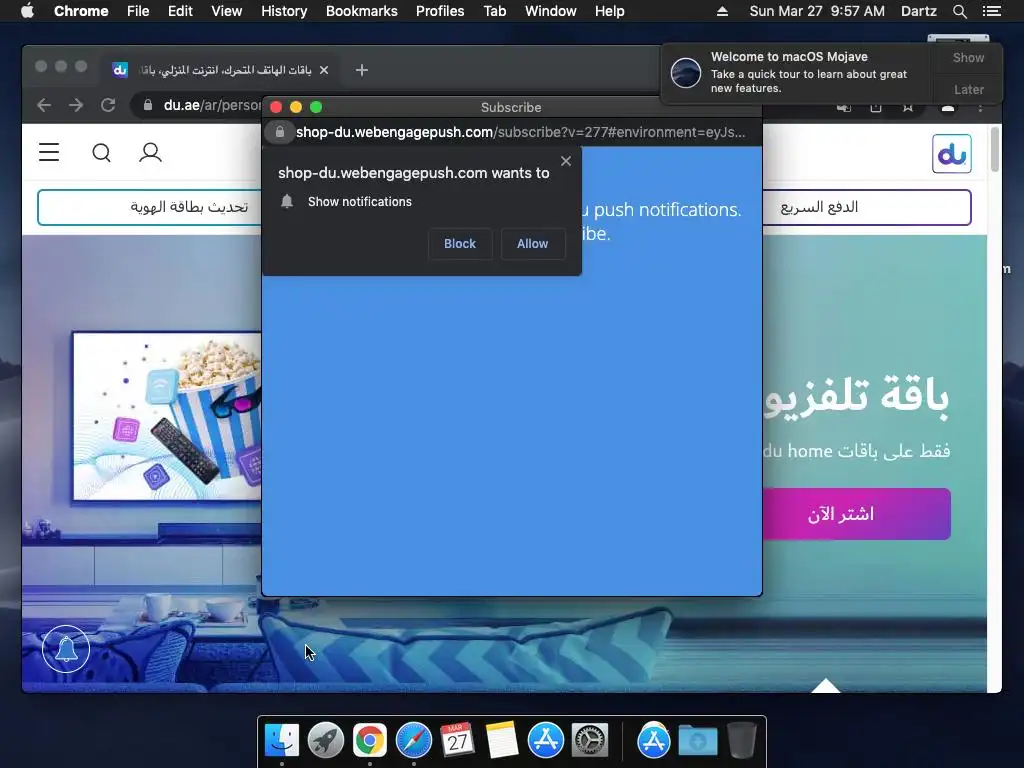Open the Profiles menu

point(440,11)
